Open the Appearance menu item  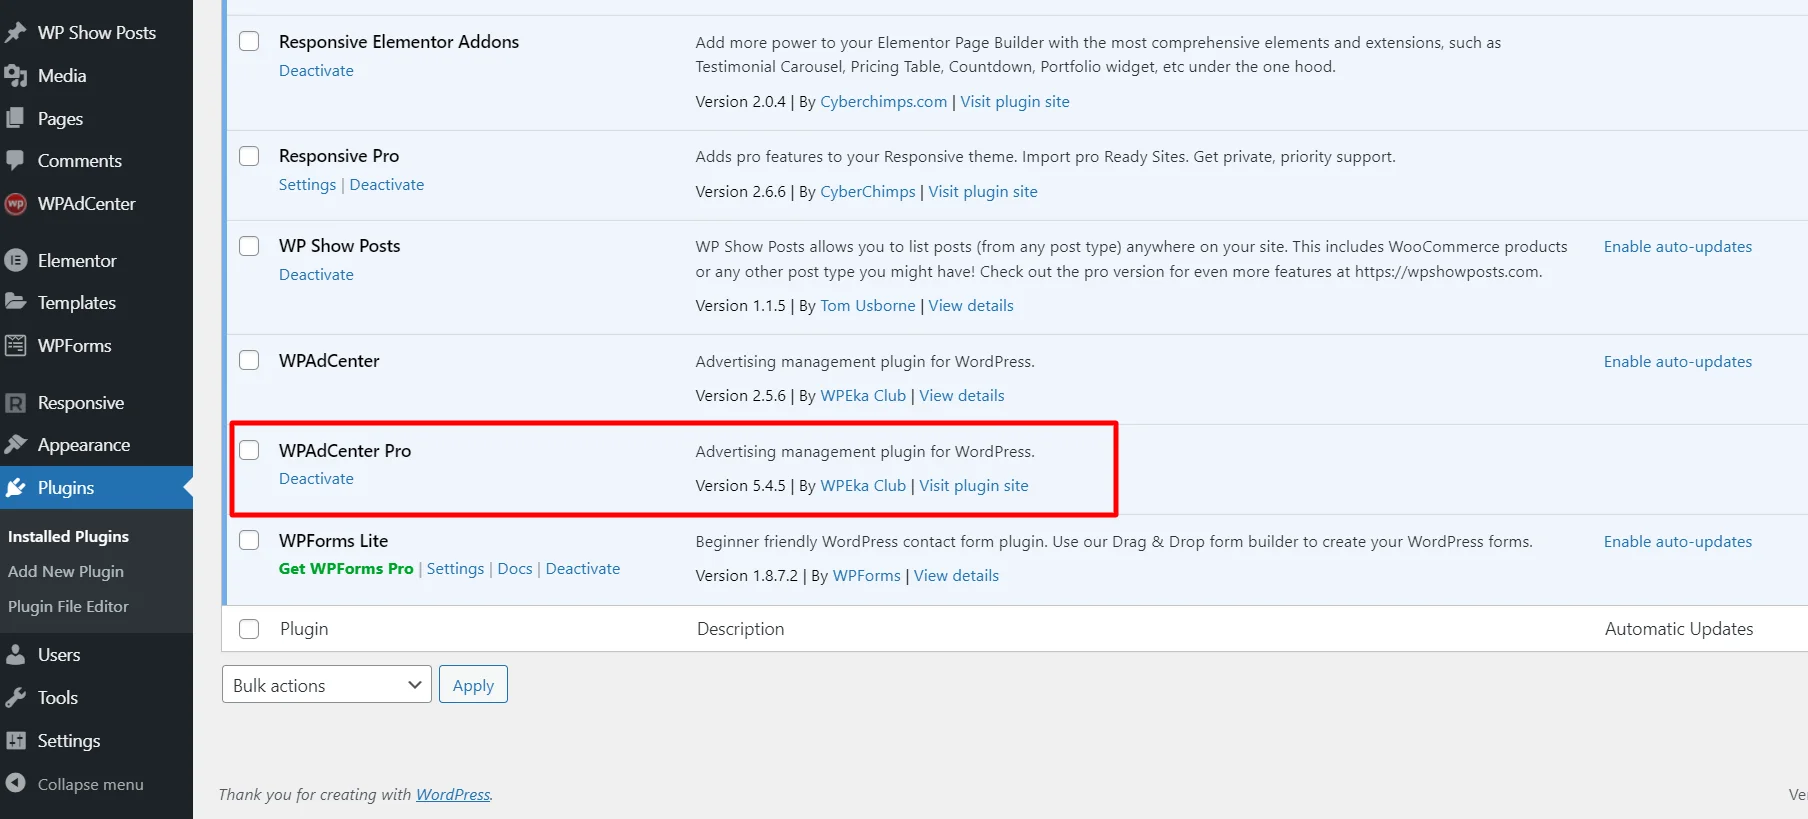(x=84, y=444)
